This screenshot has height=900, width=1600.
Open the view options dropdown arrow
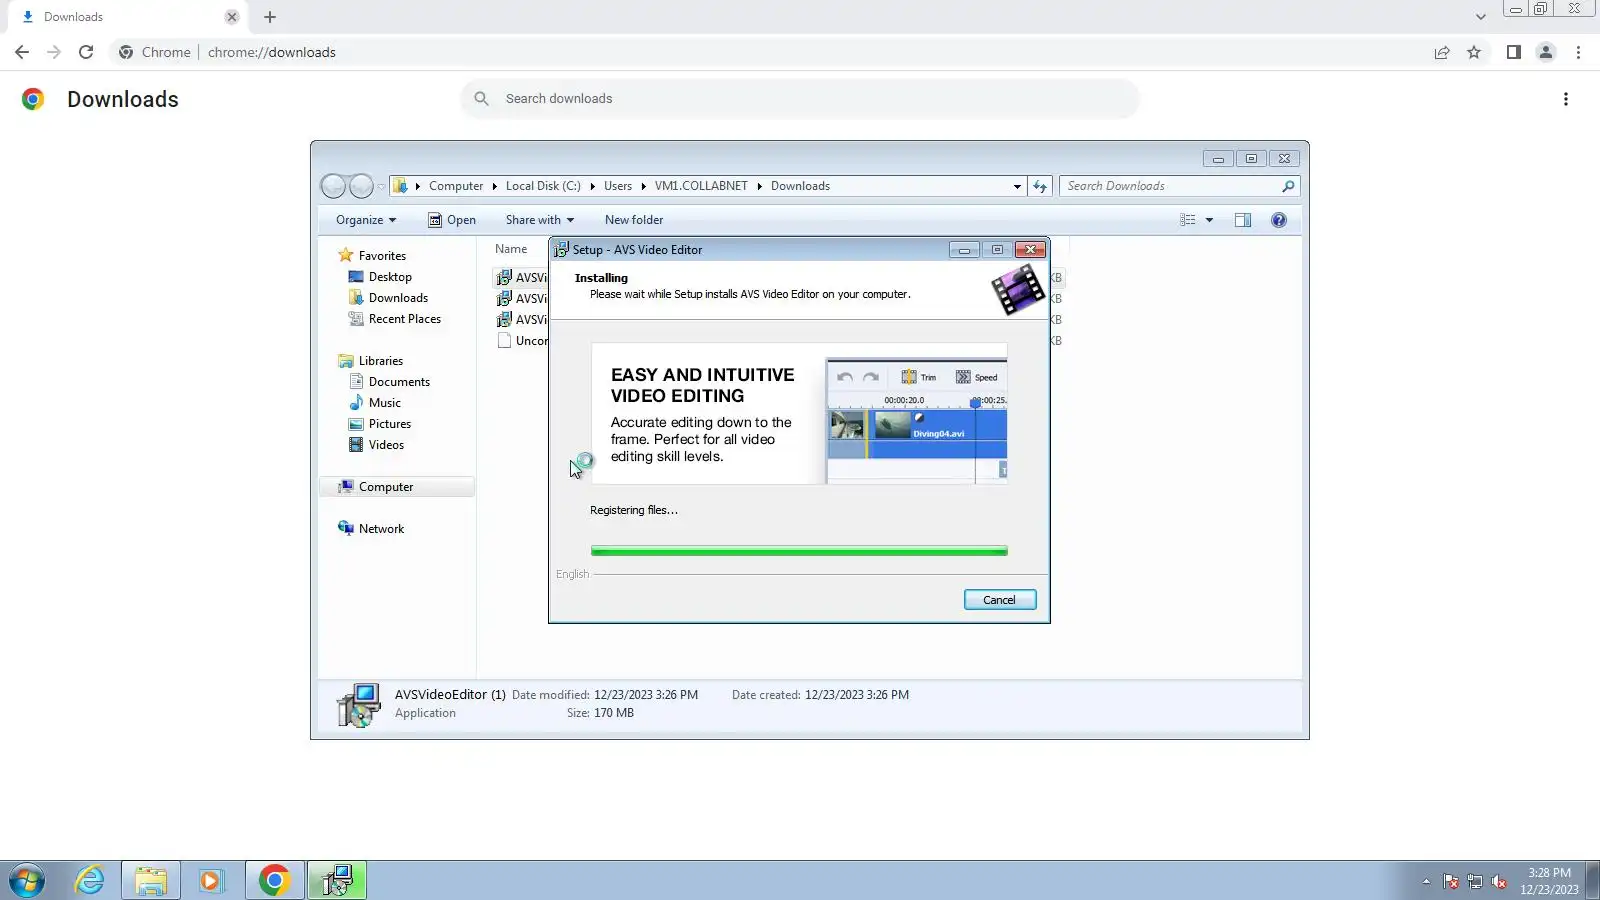tap(1209, 220)
